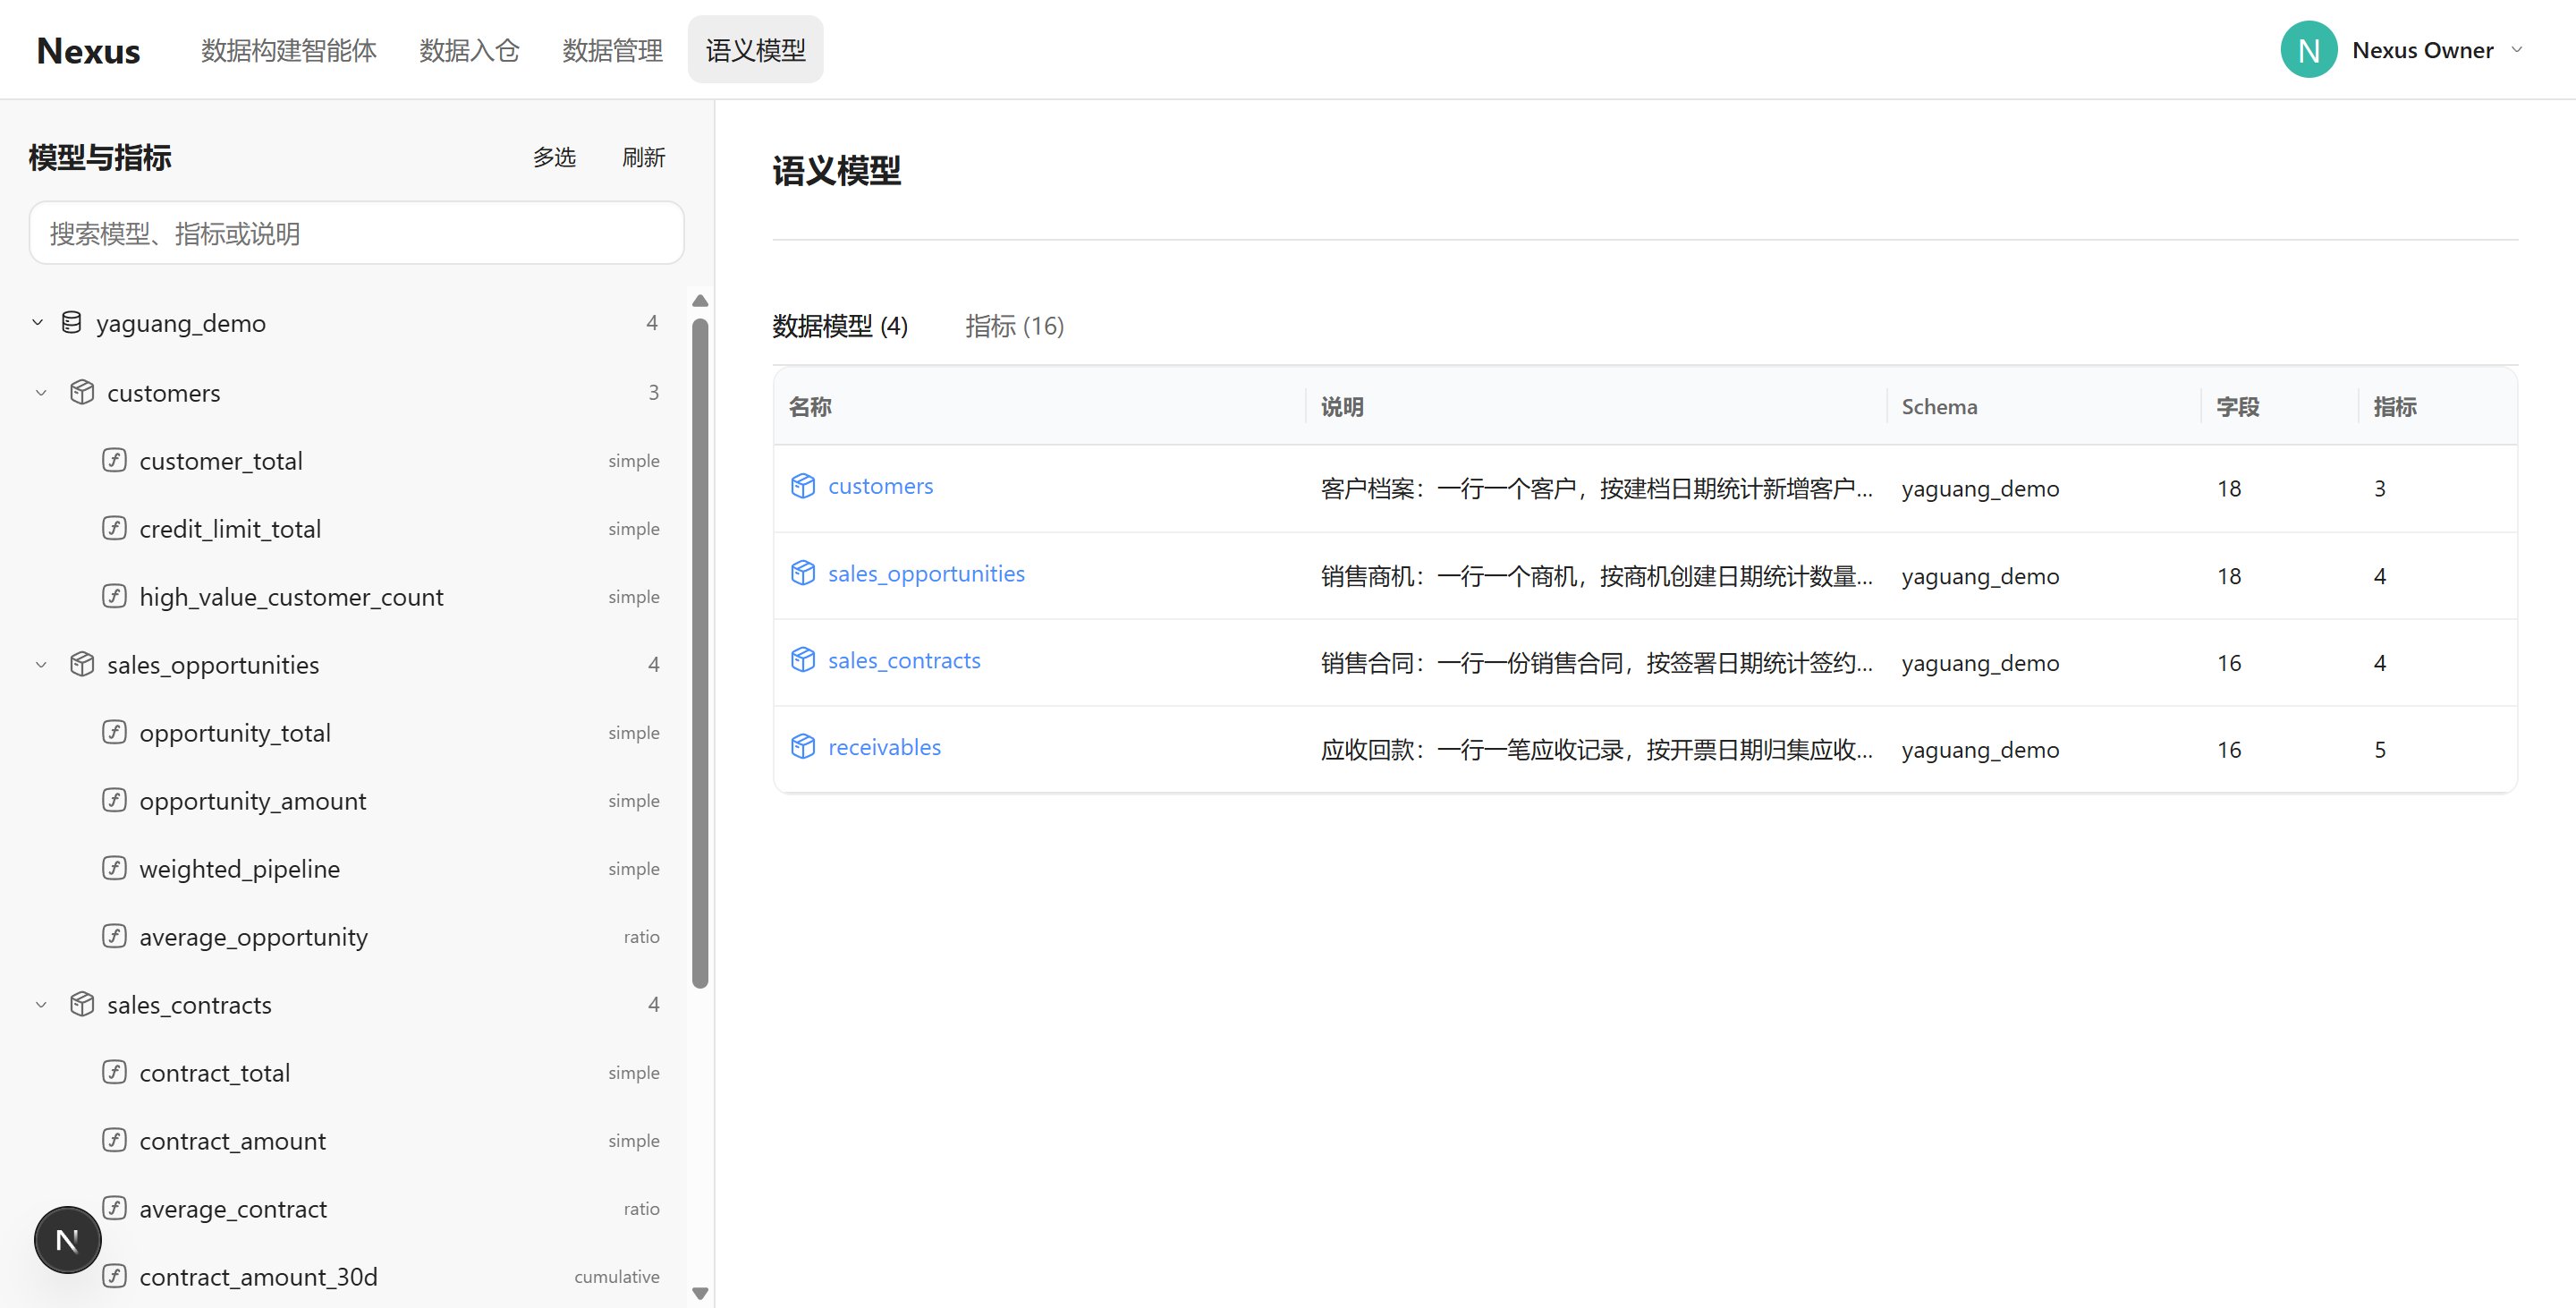Switch to the 数据管理 nav tab
This screenshot has height=1308, width=2576.
click(612, 50)
